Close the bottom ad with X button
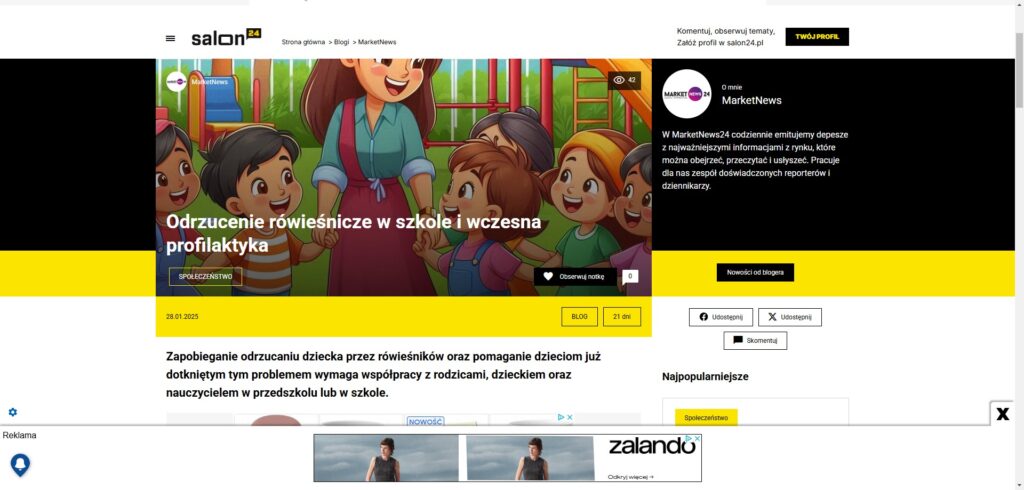Image resolution: width=1024 pixels, height=490 pixels. 1002,414
